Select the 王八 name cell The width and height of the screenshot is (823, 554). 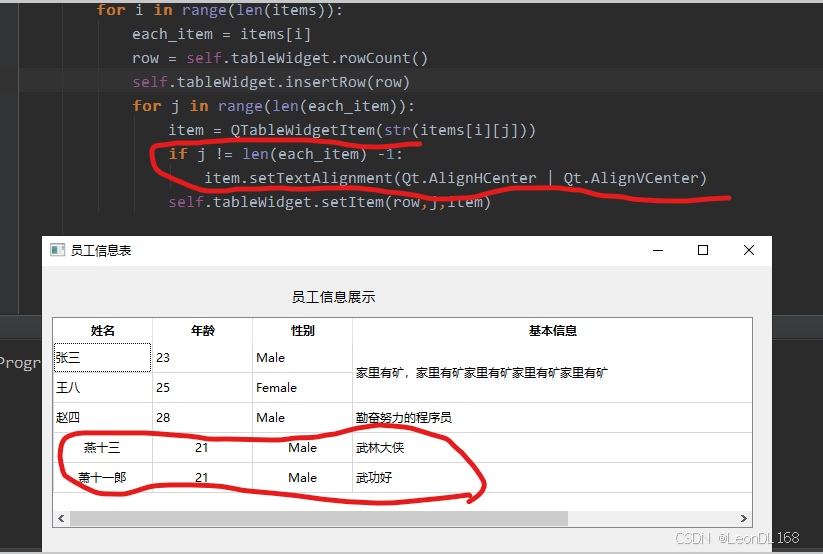click(x=103, y=388)
